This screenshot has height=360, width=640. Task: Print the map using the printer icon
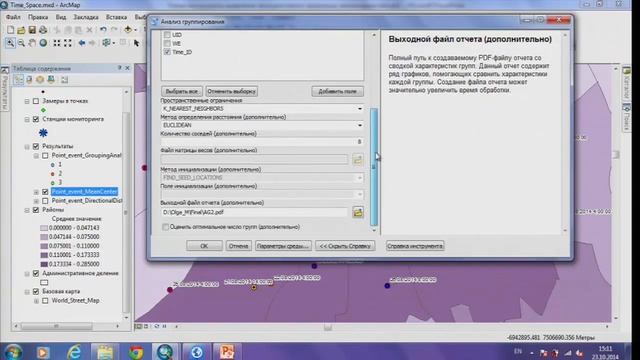[43, 30]
